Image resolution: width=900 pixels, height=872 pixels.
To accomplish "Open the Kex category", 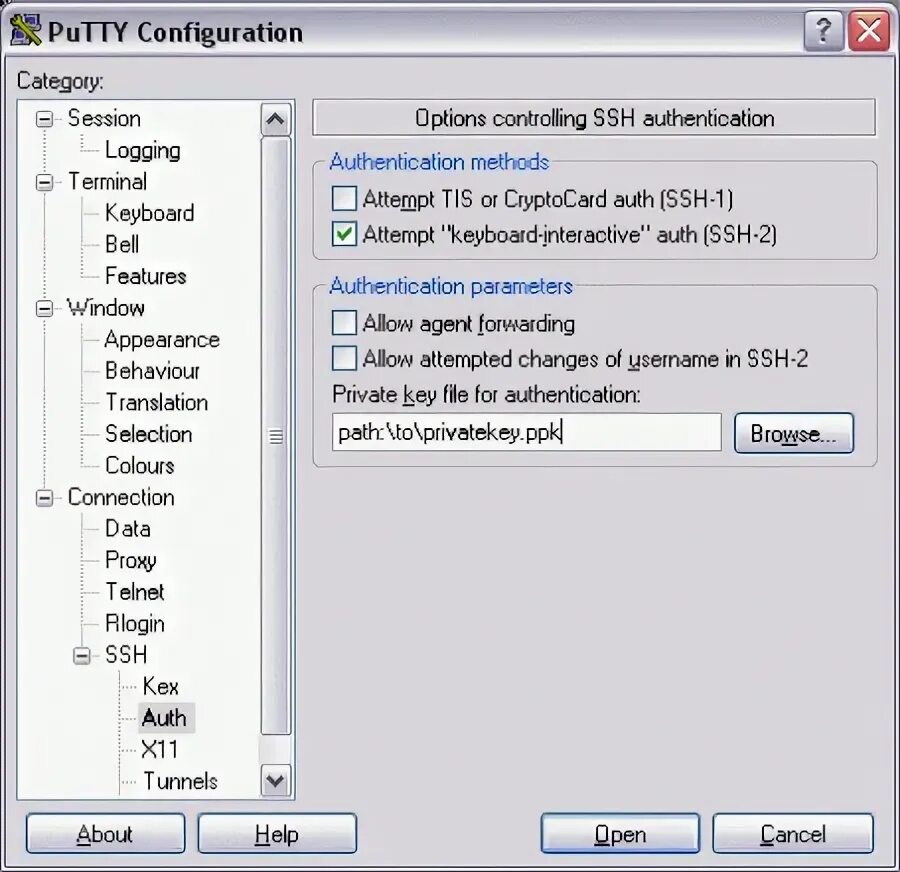I will [x=160, y=687].
